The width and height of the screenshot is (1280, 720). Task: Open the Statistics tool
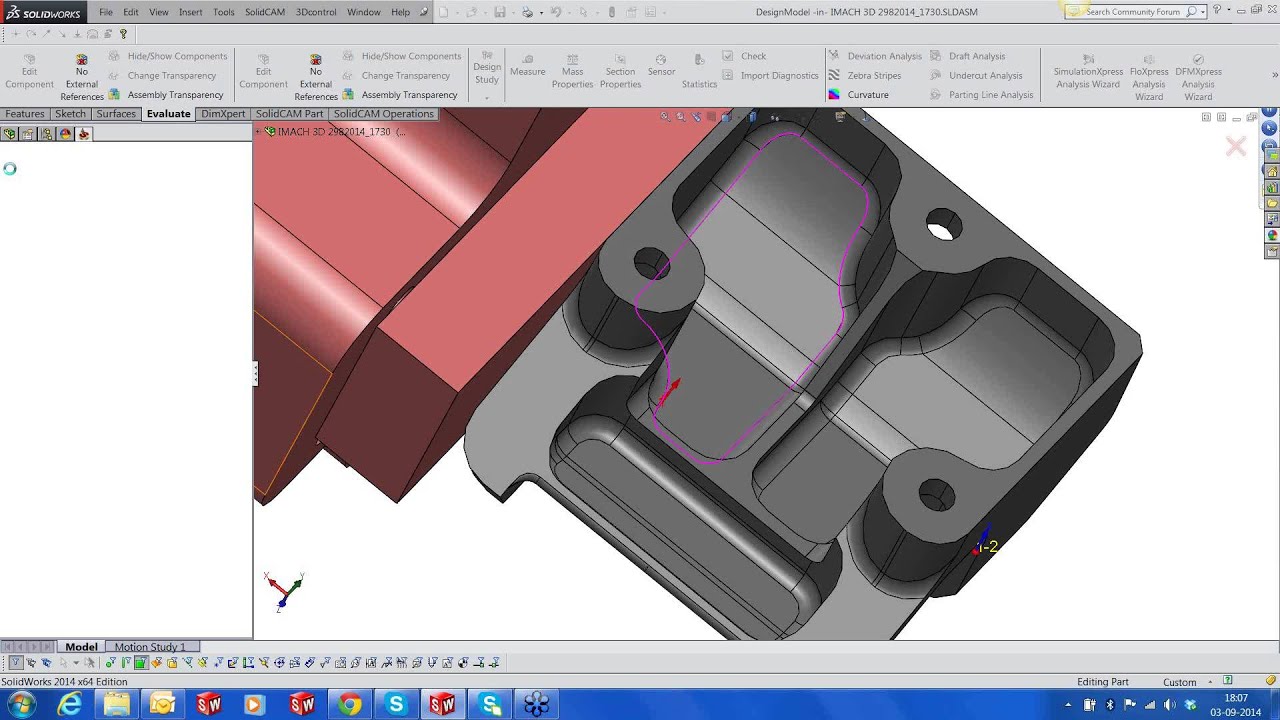tap(699, 71)
